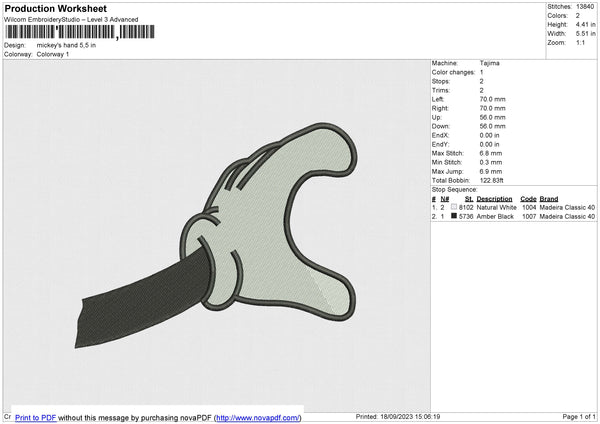Select the Up value 56.0 mm

pos(492,117)
